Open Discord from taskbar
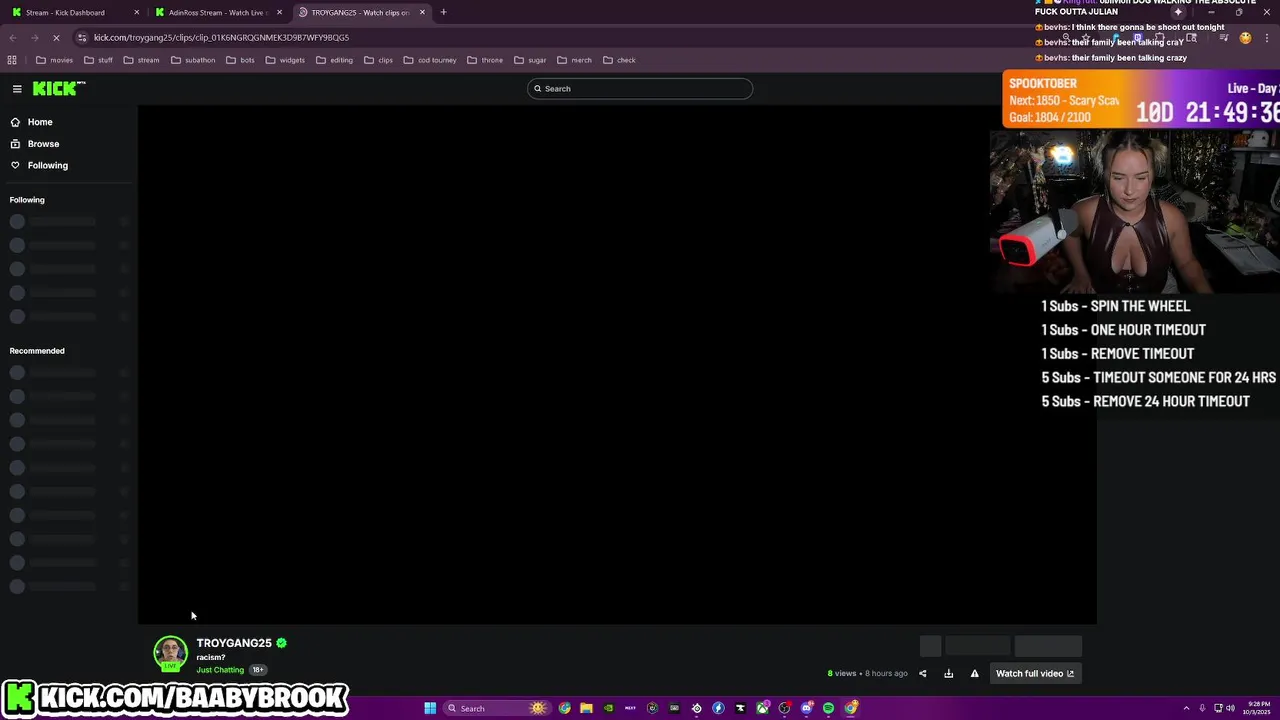Screen dimensions: 1280x720 click(806, 708)
